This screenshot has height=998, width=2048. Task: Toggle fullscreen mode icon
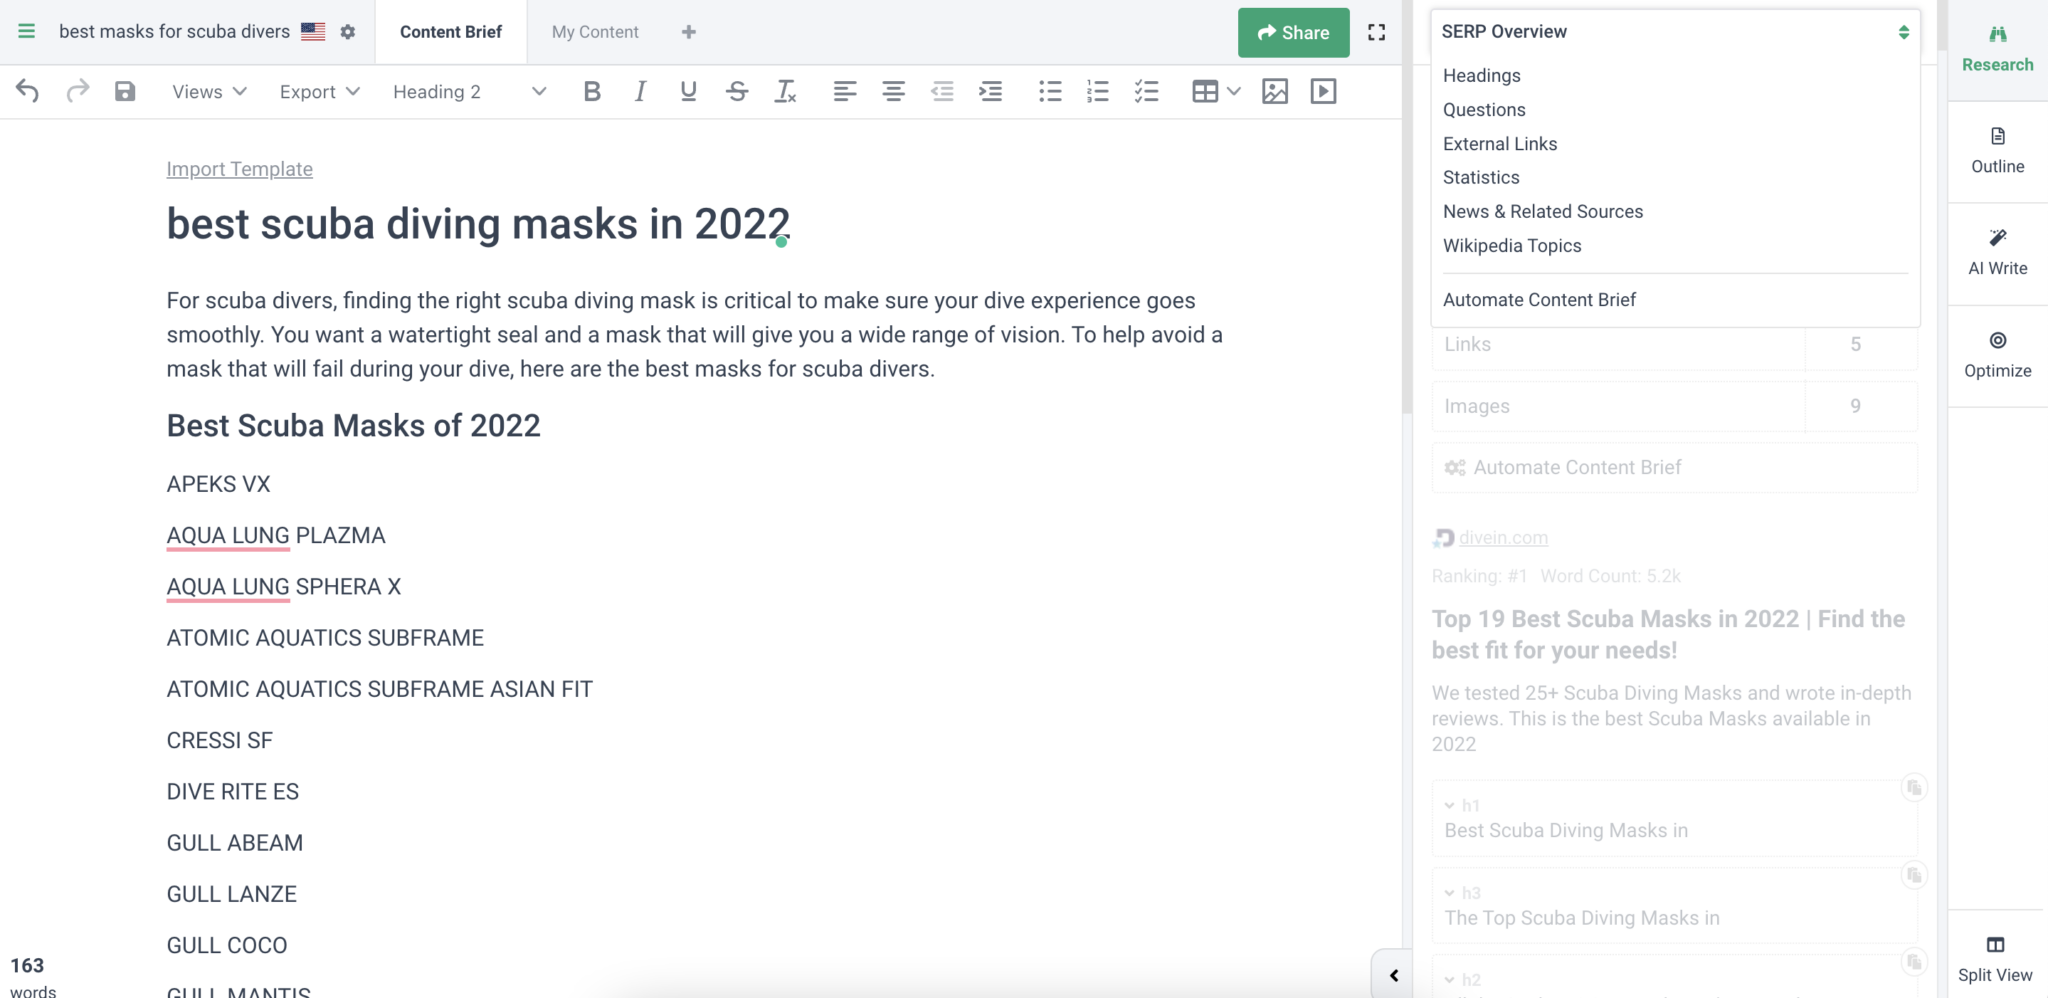tap(1377, 32)
